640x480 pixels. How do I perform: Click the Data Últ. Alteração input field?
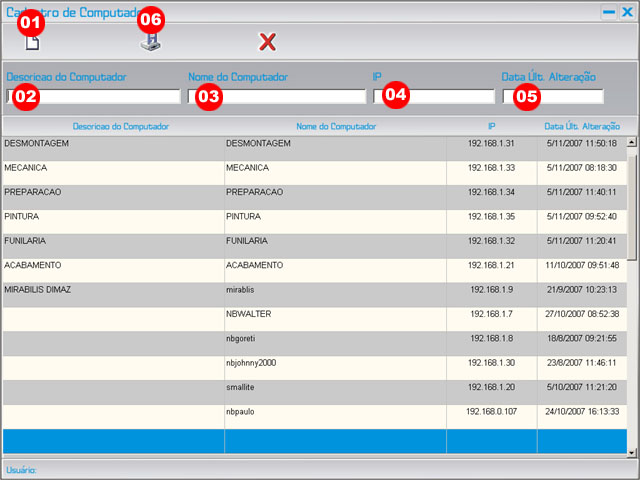click(570, 97)
